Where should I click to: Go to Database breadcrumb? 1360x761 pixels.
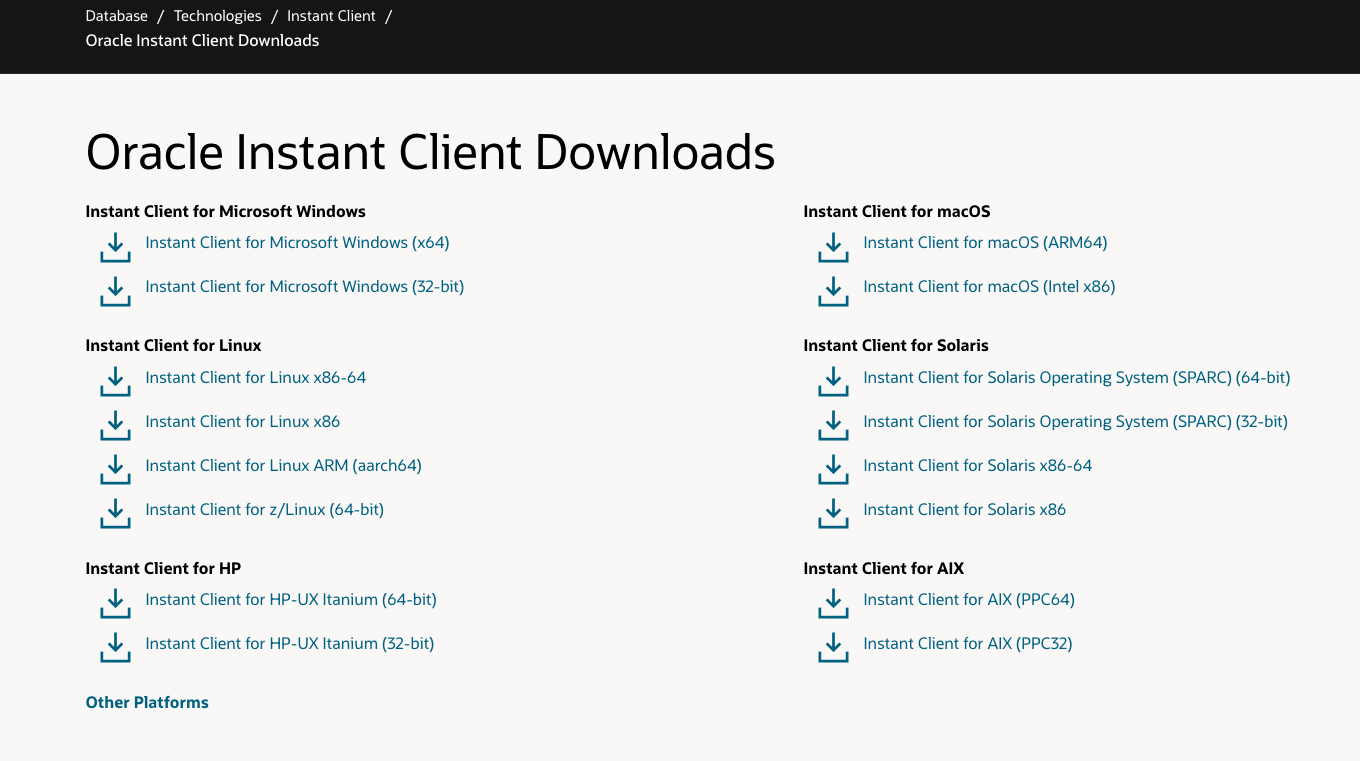[117, 16]
